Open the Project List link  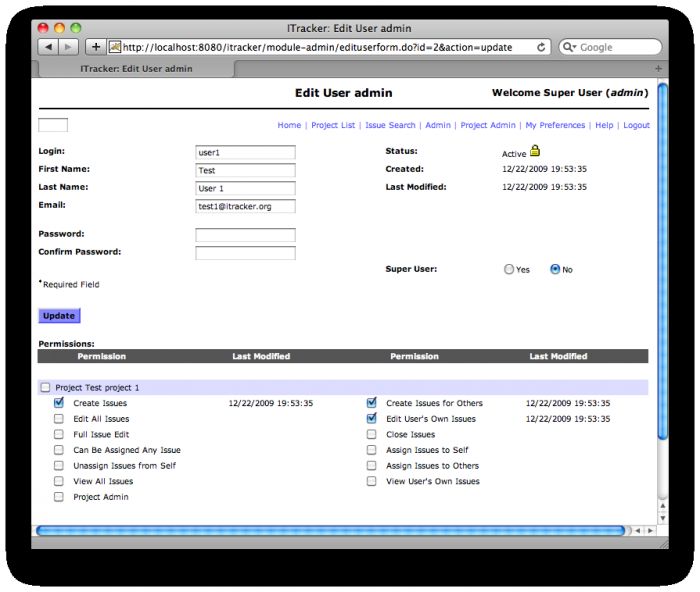tap(333, 125)
